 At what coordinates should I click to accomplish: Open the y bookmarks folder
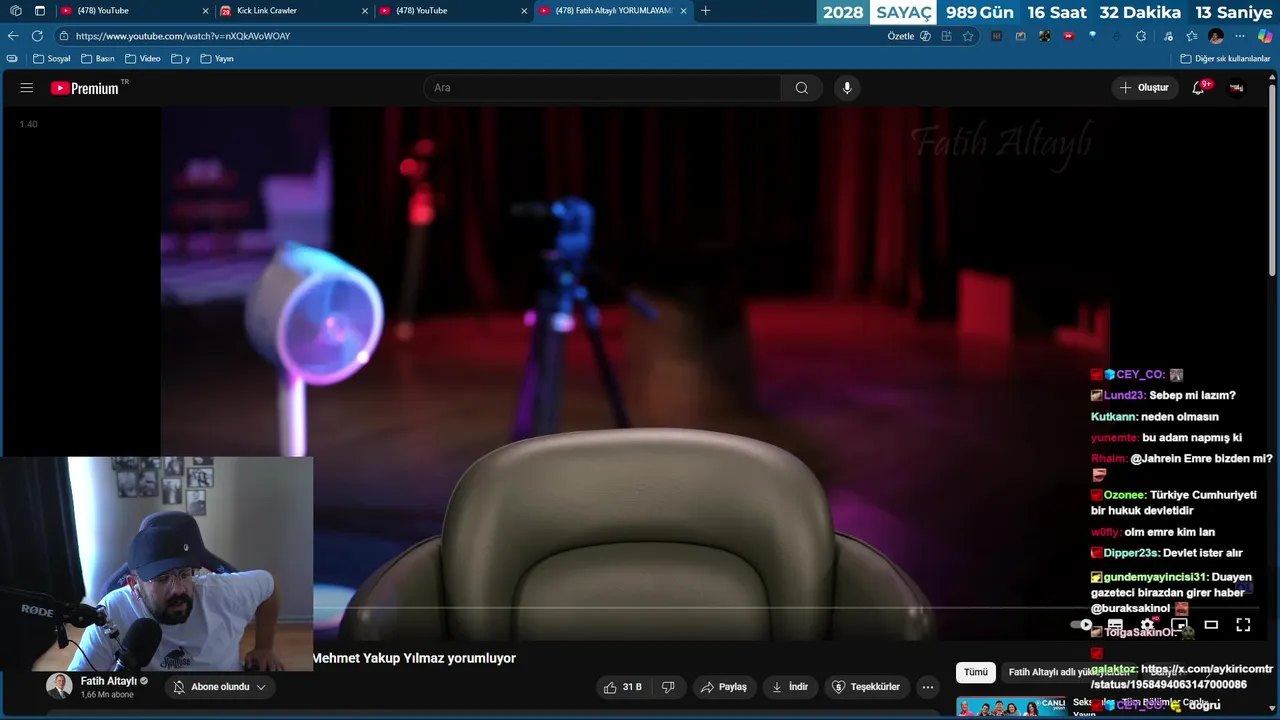[x=181, y=59]
